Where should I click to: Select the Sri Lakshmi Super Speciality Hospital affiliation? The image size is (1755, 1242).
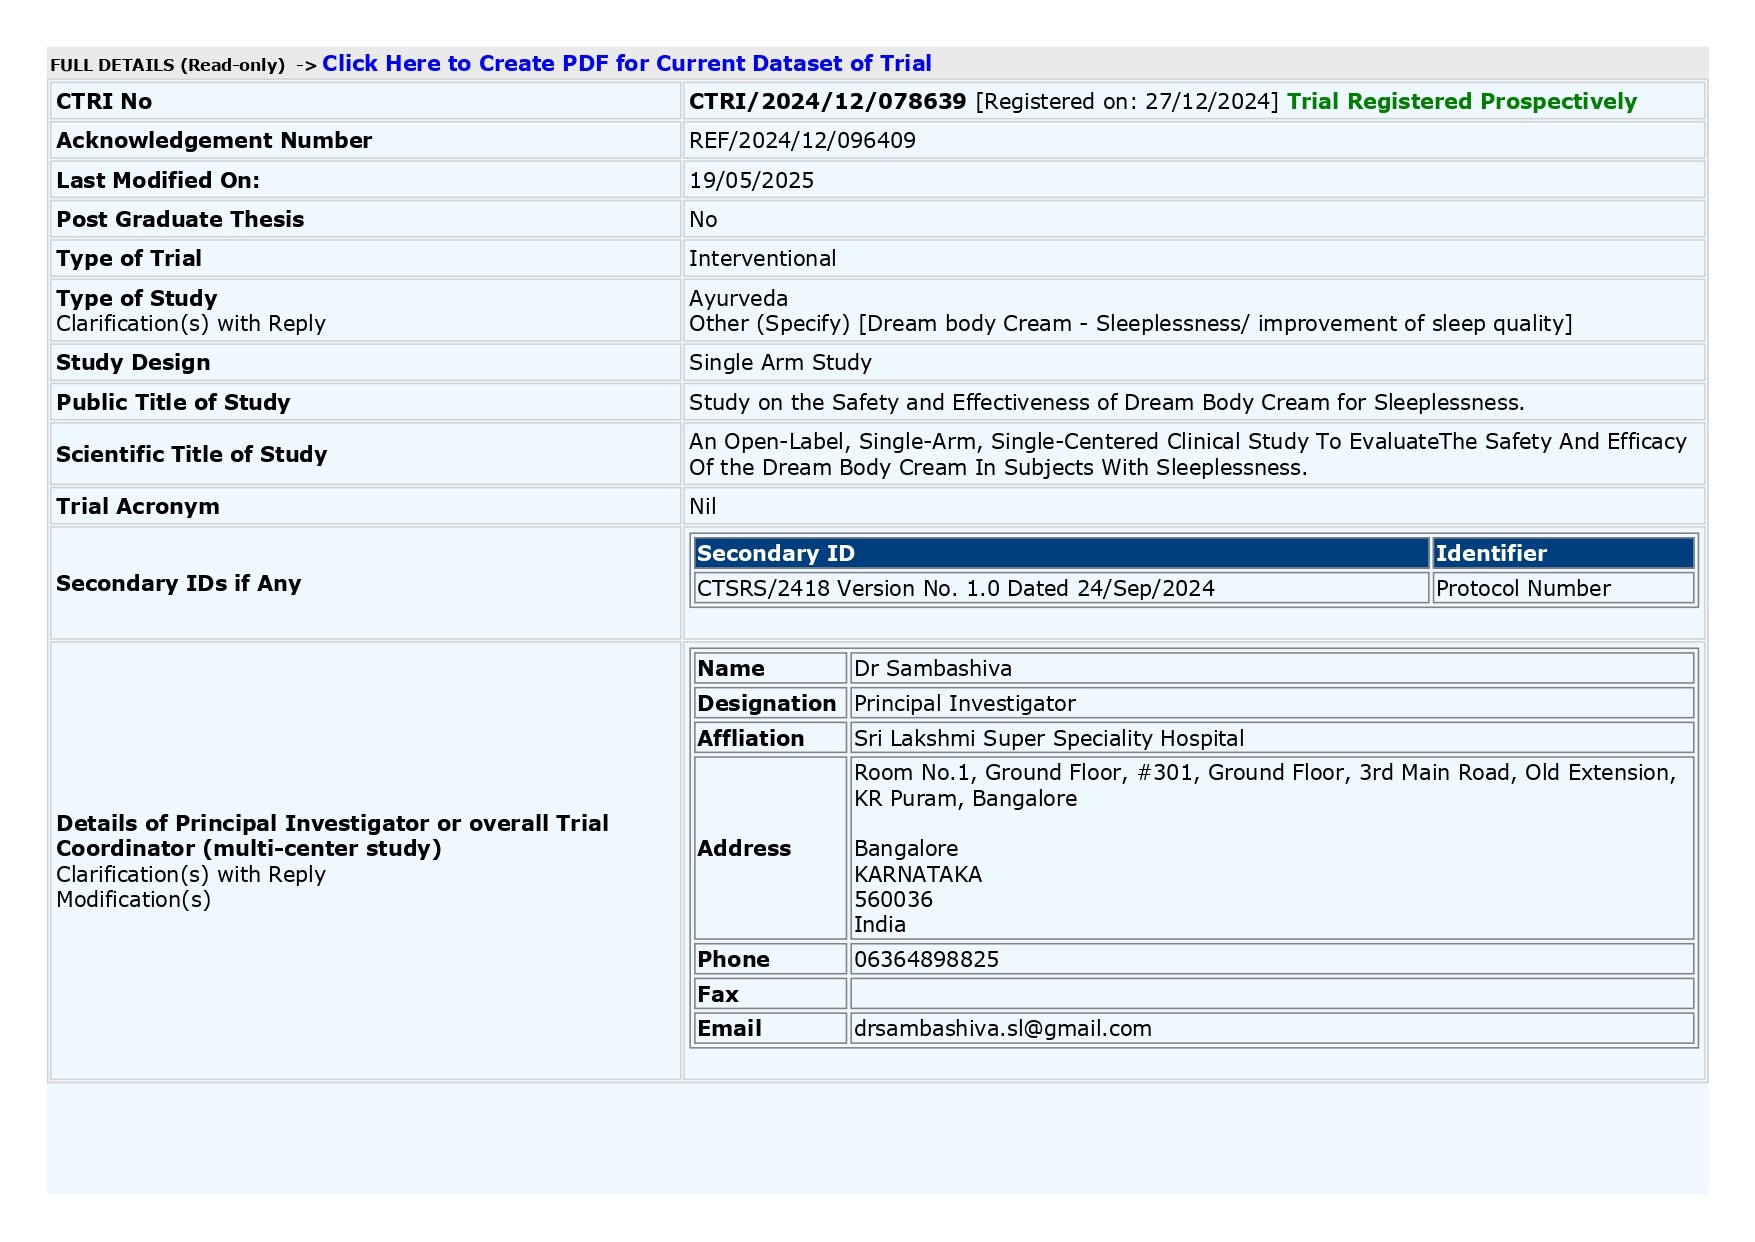click(x=1048, y=738)
